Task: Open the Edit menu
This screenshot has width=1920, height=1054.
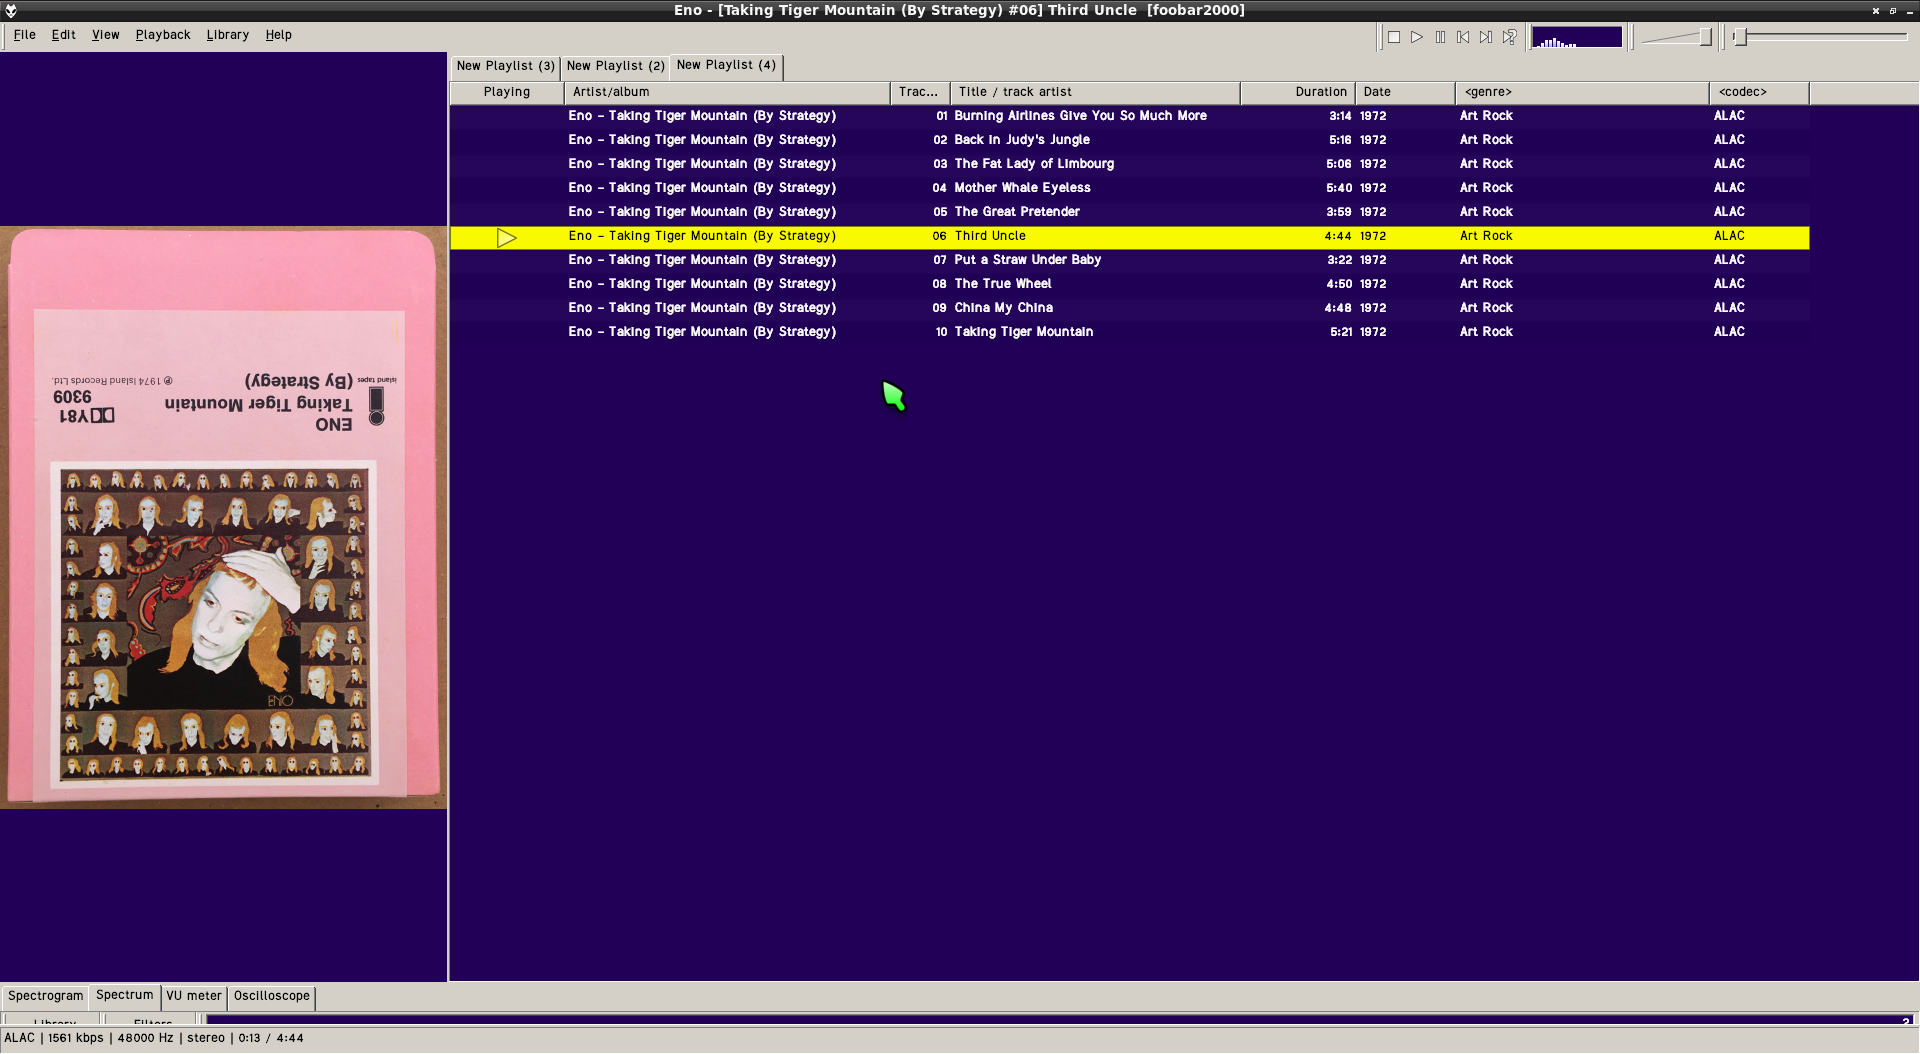Action: pos(64,35)
